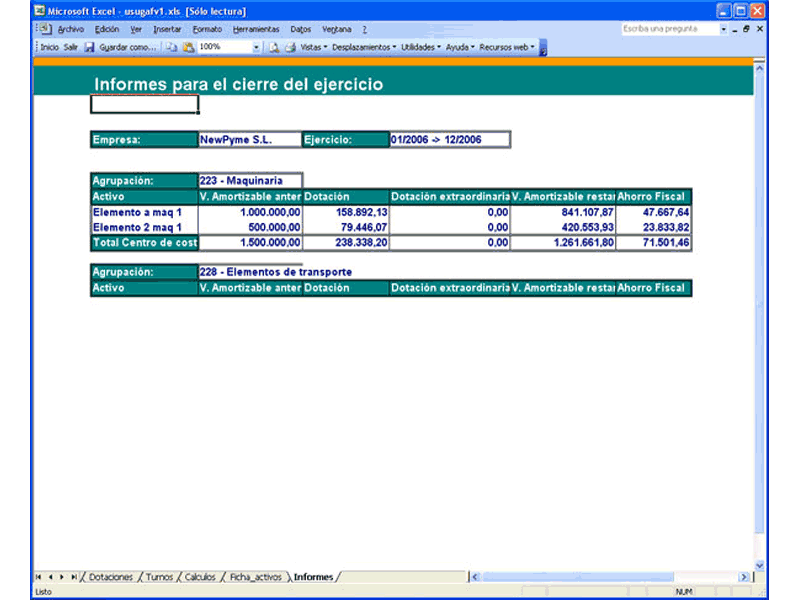Select the 'Elemento 2 maq 1' cell
800x600 pixels.
pyautogui.click(x=144, y=228)
